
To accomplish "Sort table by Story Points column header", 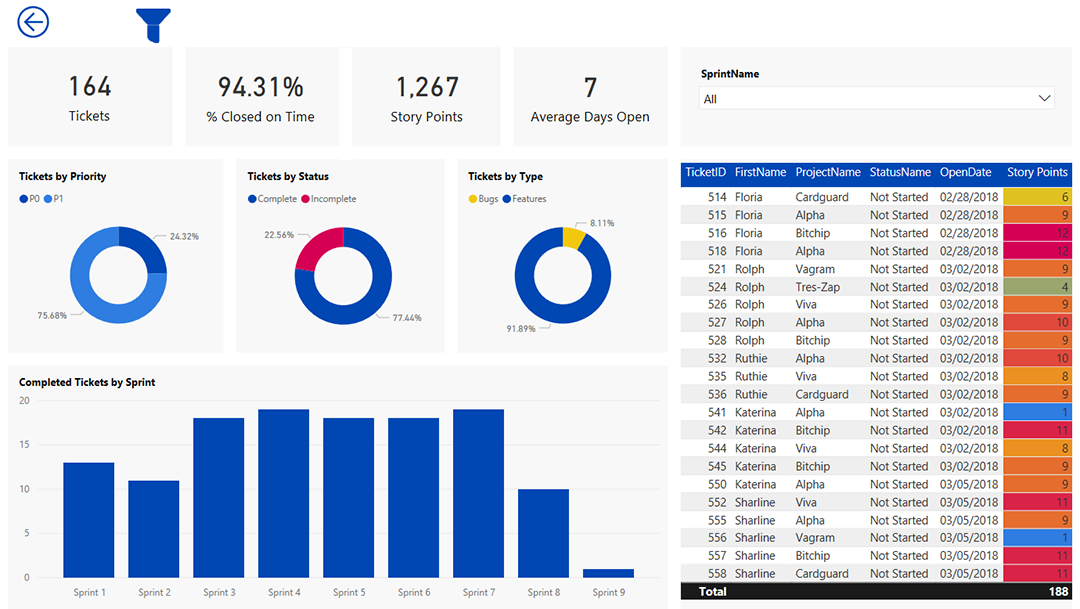I will coord(1037,172).
